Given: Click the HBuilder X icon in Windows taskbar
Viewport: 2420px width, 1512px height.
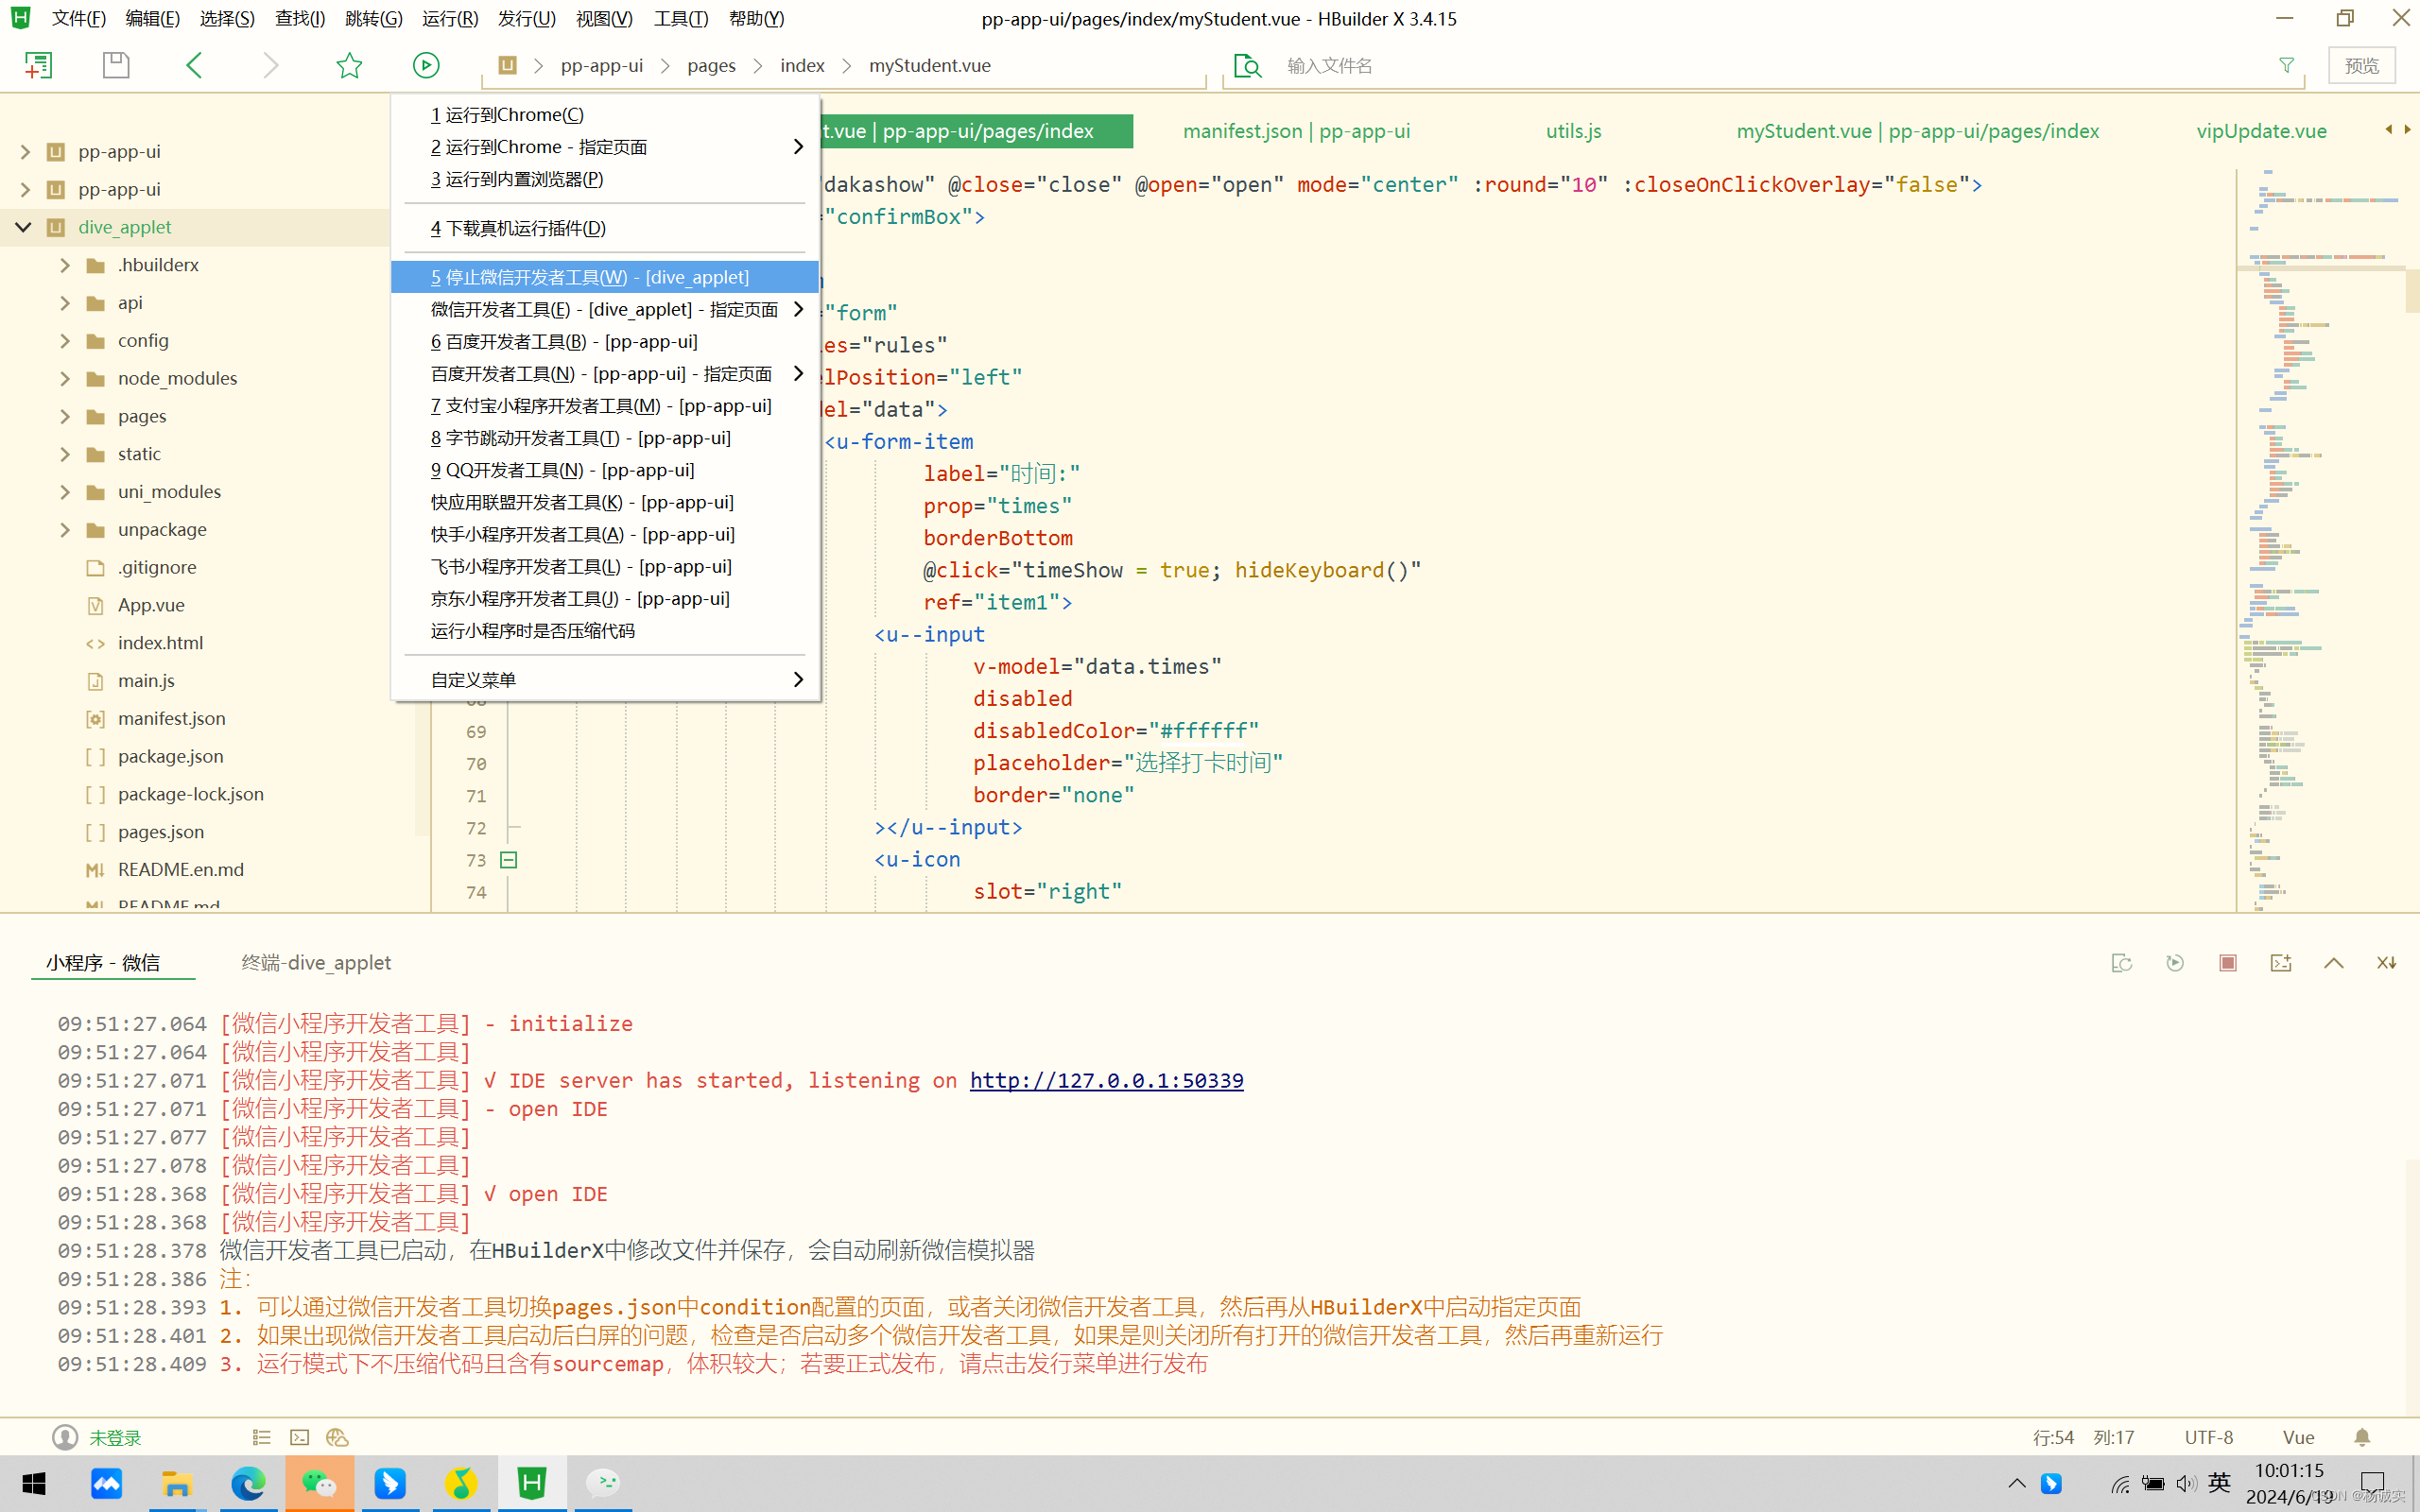Looking at the screenshot, I should tap(531, 1483).
